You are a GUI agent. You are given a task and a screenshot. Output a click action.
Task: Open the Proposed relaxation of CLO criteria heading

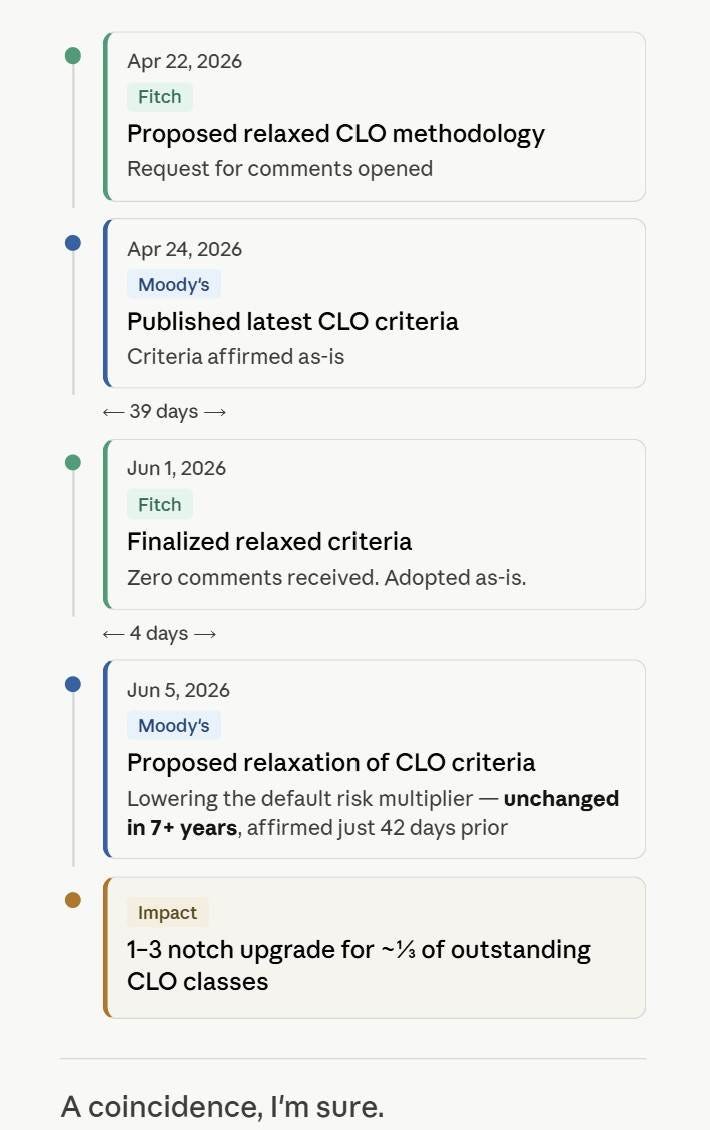331,762
